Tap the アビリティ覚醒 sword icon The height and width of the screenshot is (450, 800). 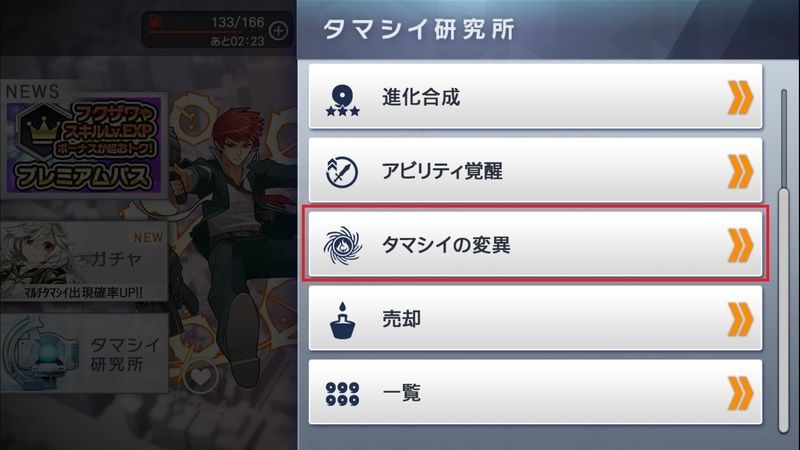342,172
